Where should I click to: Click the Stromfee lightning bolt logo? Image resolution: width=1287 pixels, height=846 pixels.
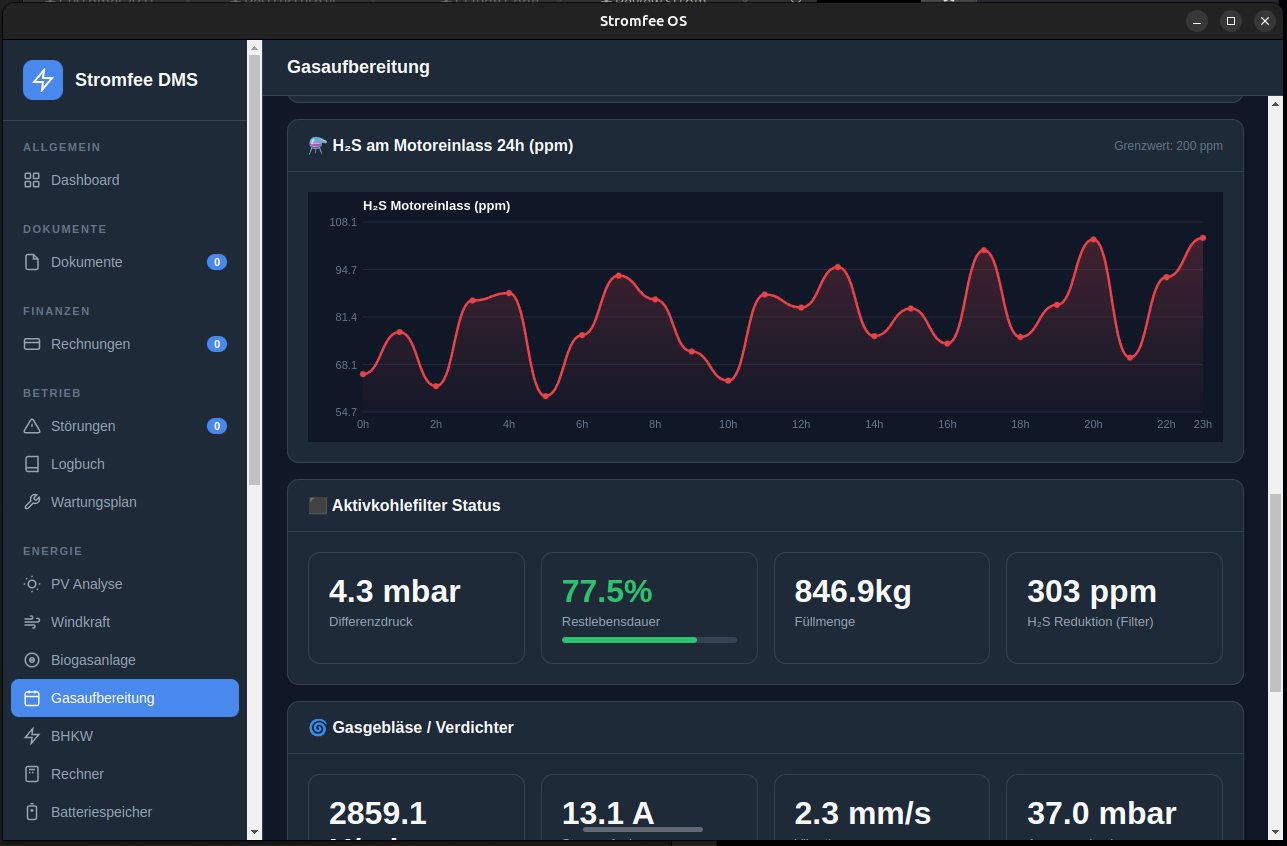click(x=43, y=80)
